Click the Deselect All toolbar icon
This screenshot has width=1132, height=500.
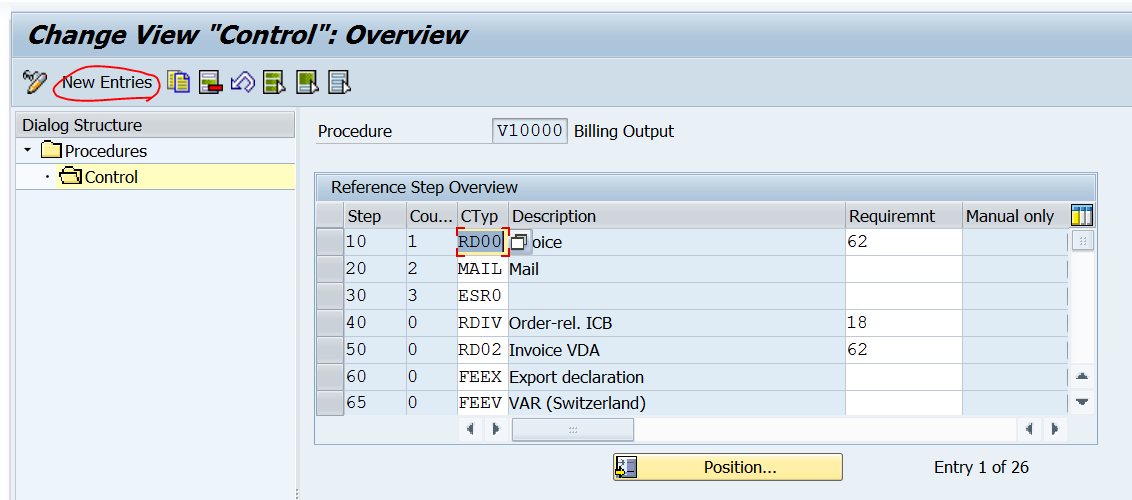pos(339,82)
